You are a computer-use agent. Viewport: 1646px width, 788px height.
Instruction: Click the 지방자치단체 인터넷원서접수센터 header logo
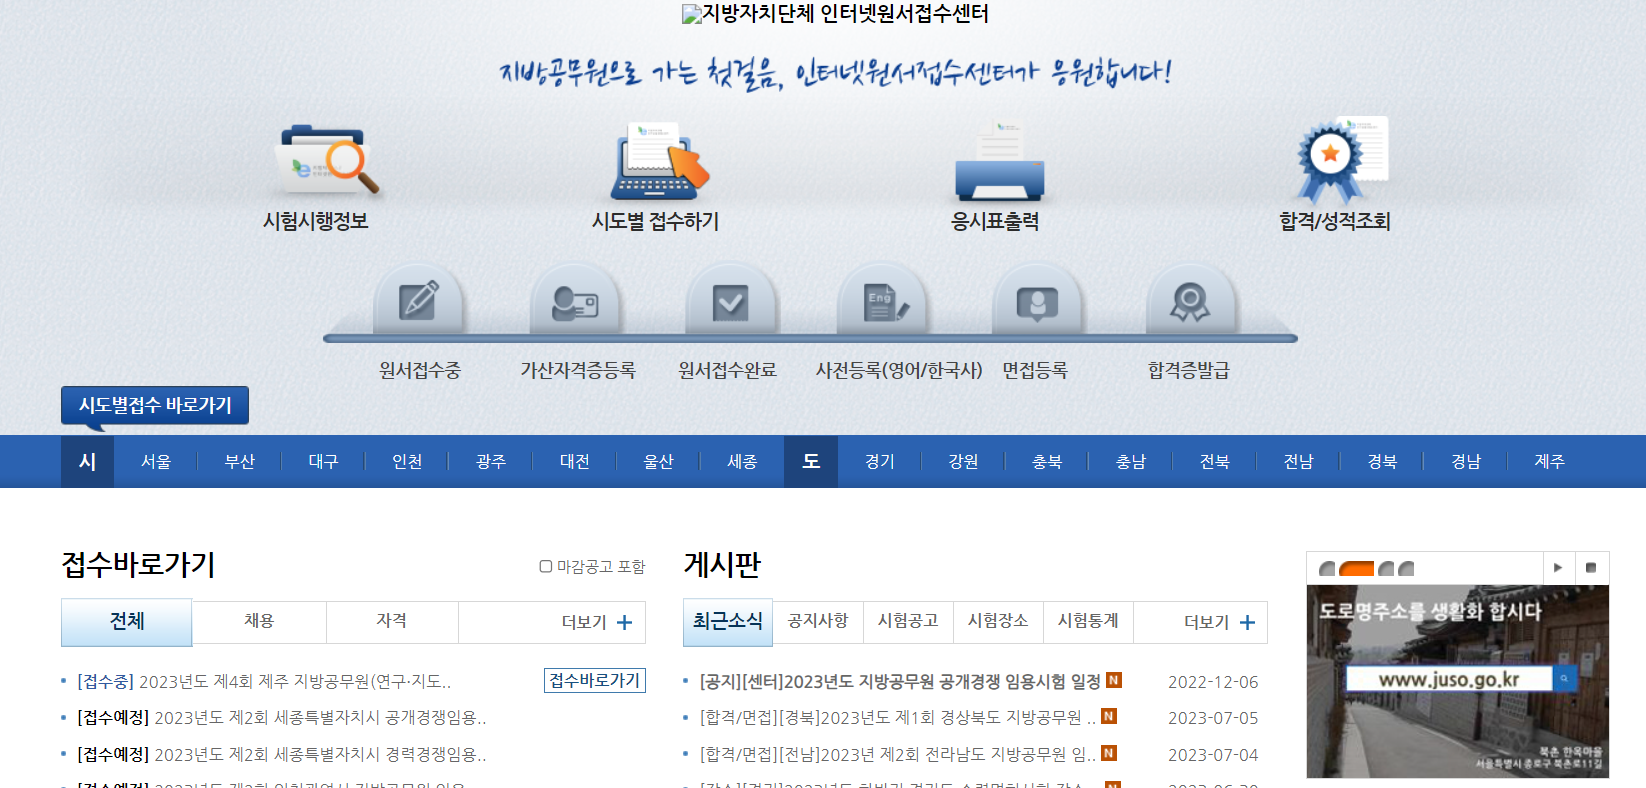tap(835, 14)
